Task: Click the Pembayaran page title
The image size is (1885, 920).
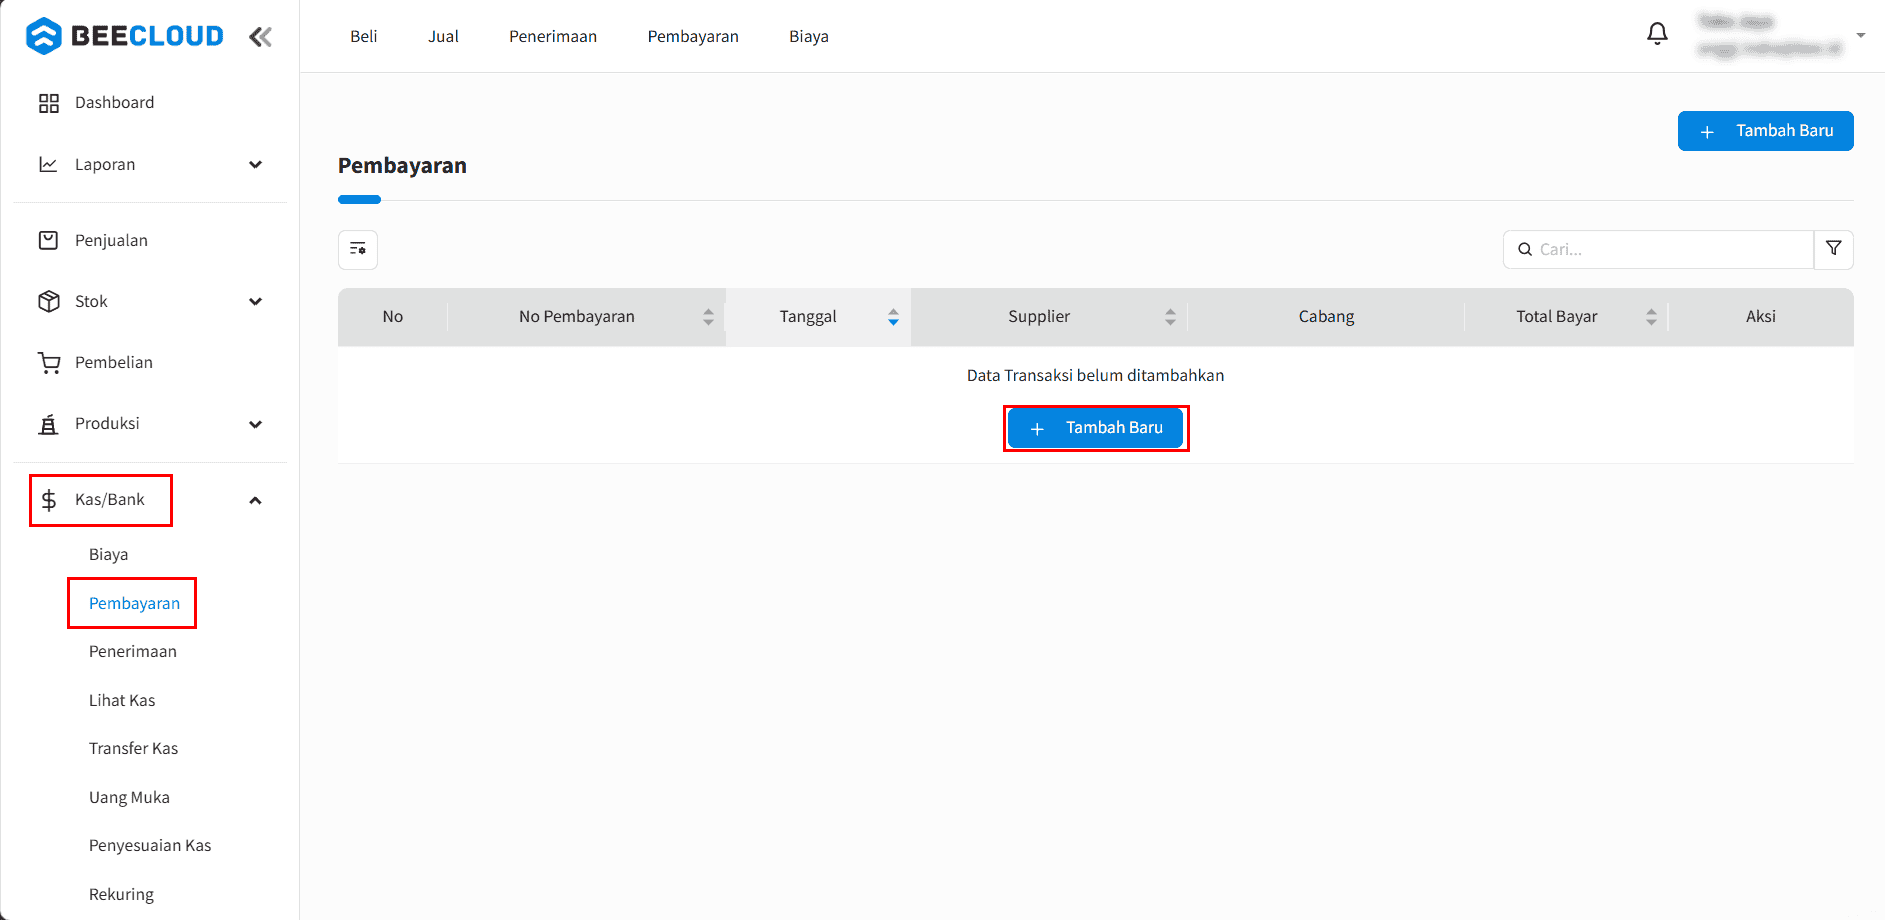Action: pos(402,165)
